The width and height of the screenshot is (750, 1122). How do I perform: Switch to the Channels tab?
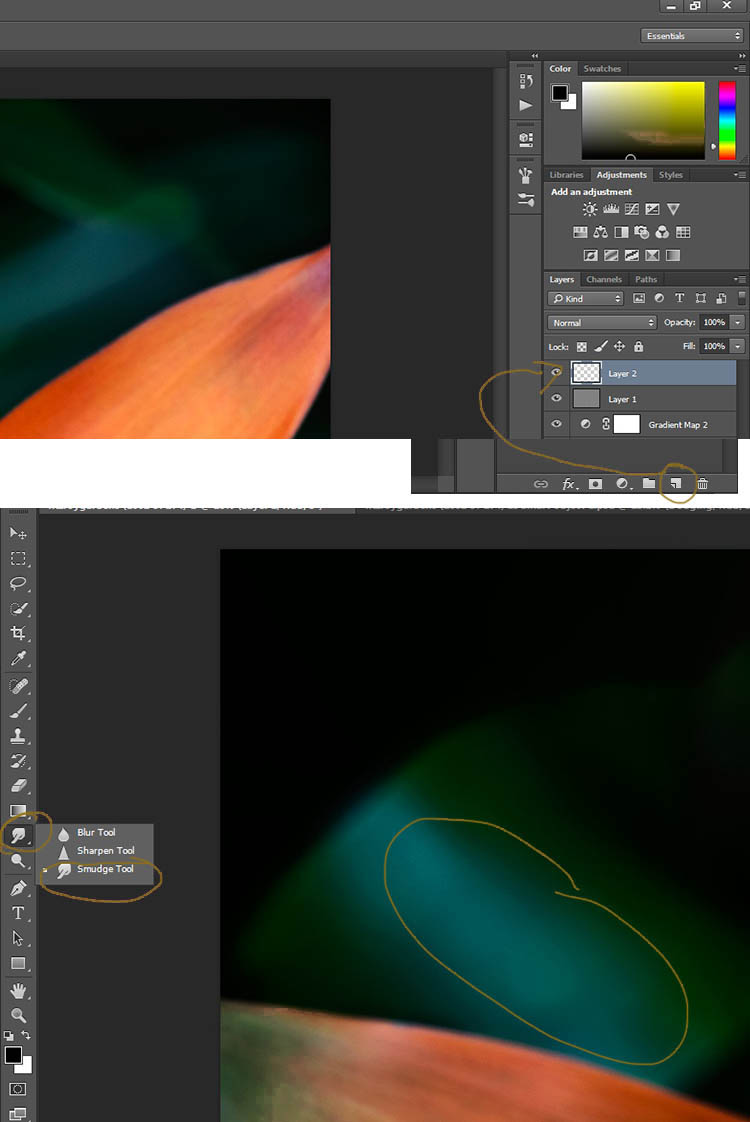604,280
